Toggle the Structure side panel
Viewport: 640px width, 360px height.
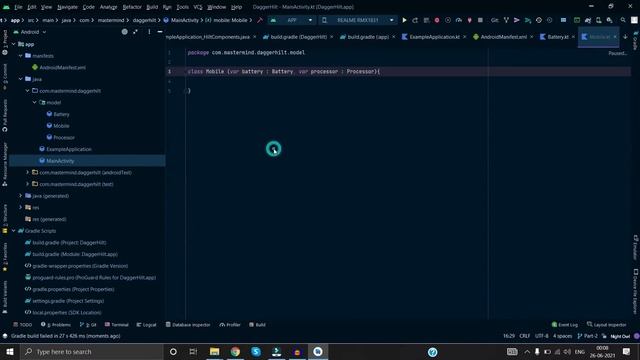tap(4, 219)
